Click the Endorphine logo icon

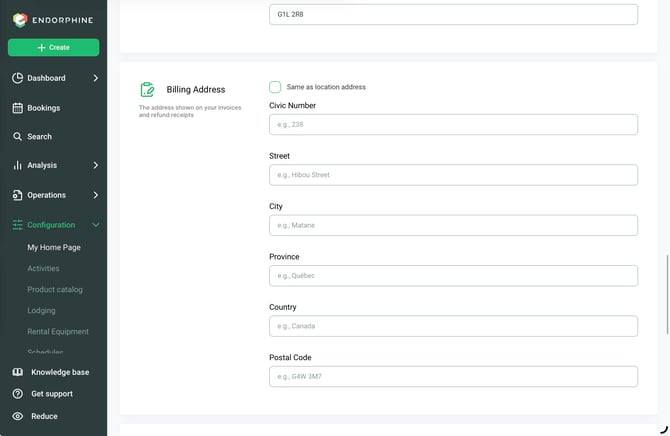click(20, 20)
